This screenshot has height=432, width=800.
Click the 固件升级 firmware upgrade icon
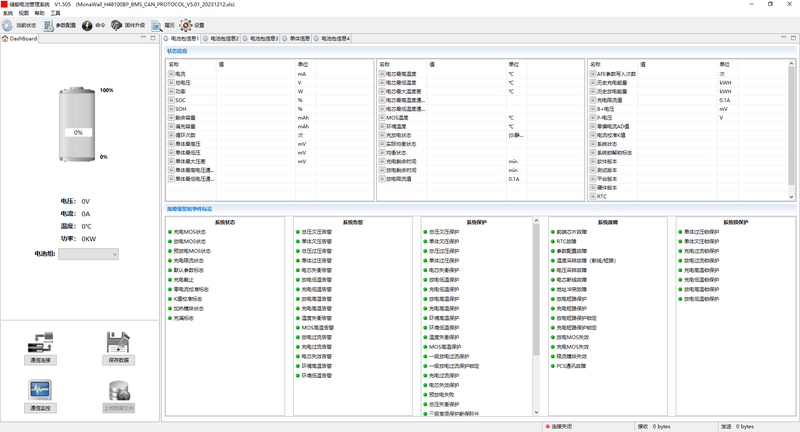pos(117,25)
